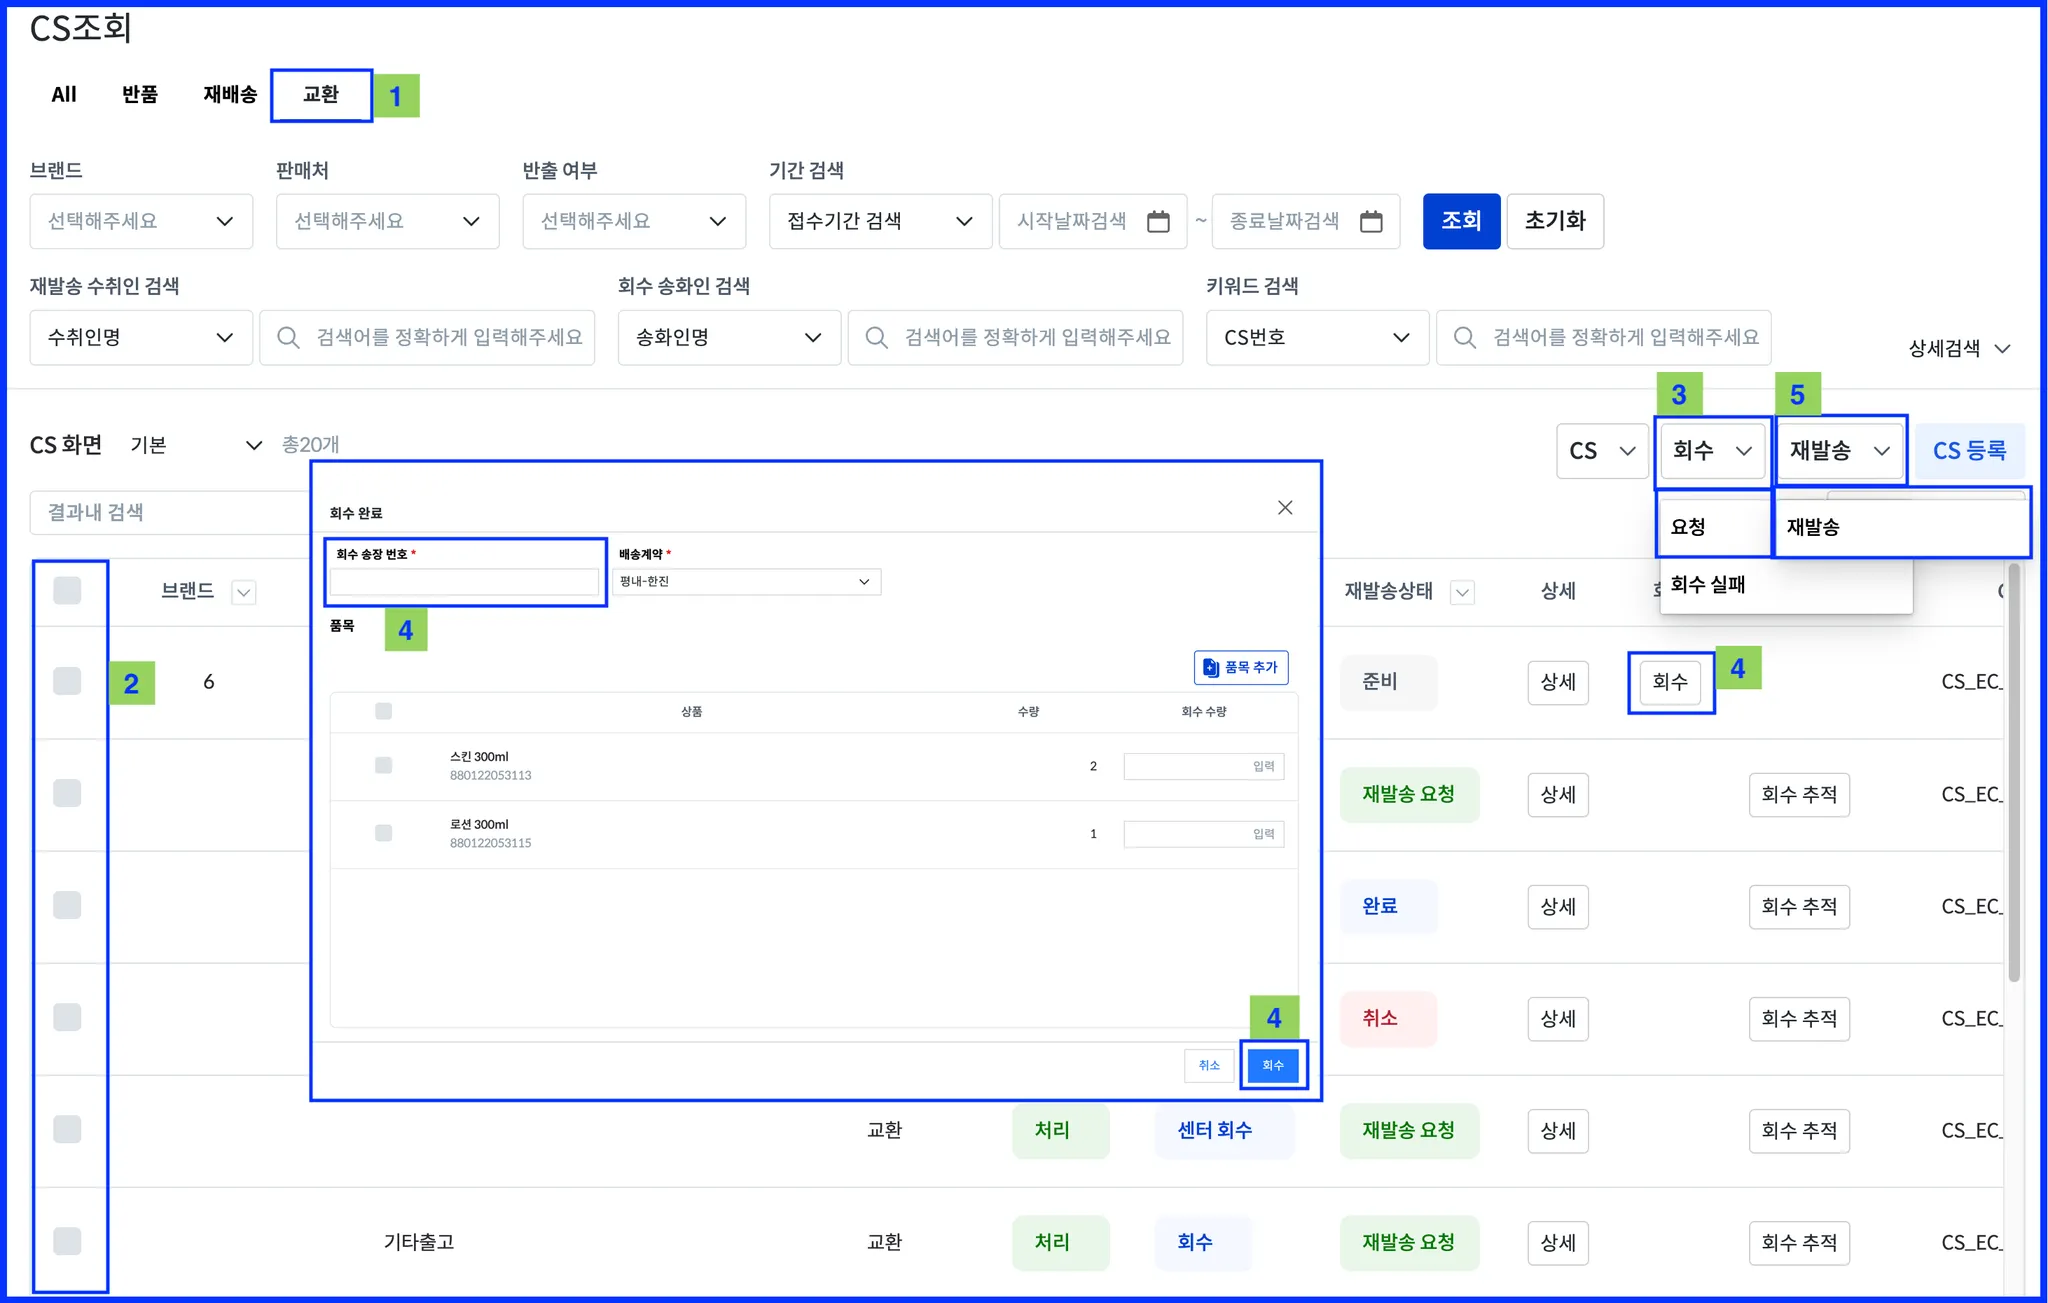
Task: Open the start date calendar icon
Action: 1158,221
